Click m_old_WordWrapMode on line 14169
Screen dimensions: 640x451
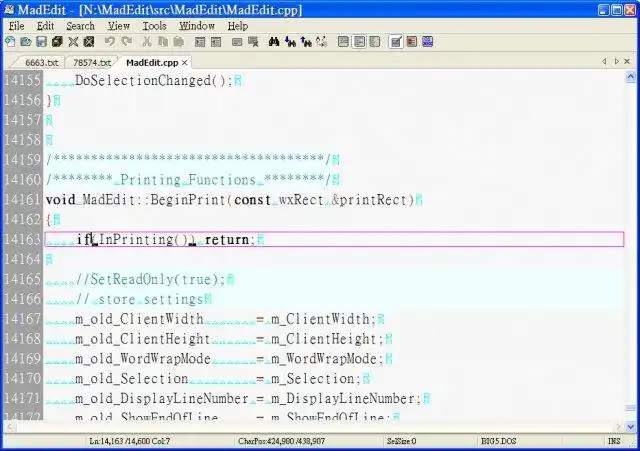[x=143, y=359]
